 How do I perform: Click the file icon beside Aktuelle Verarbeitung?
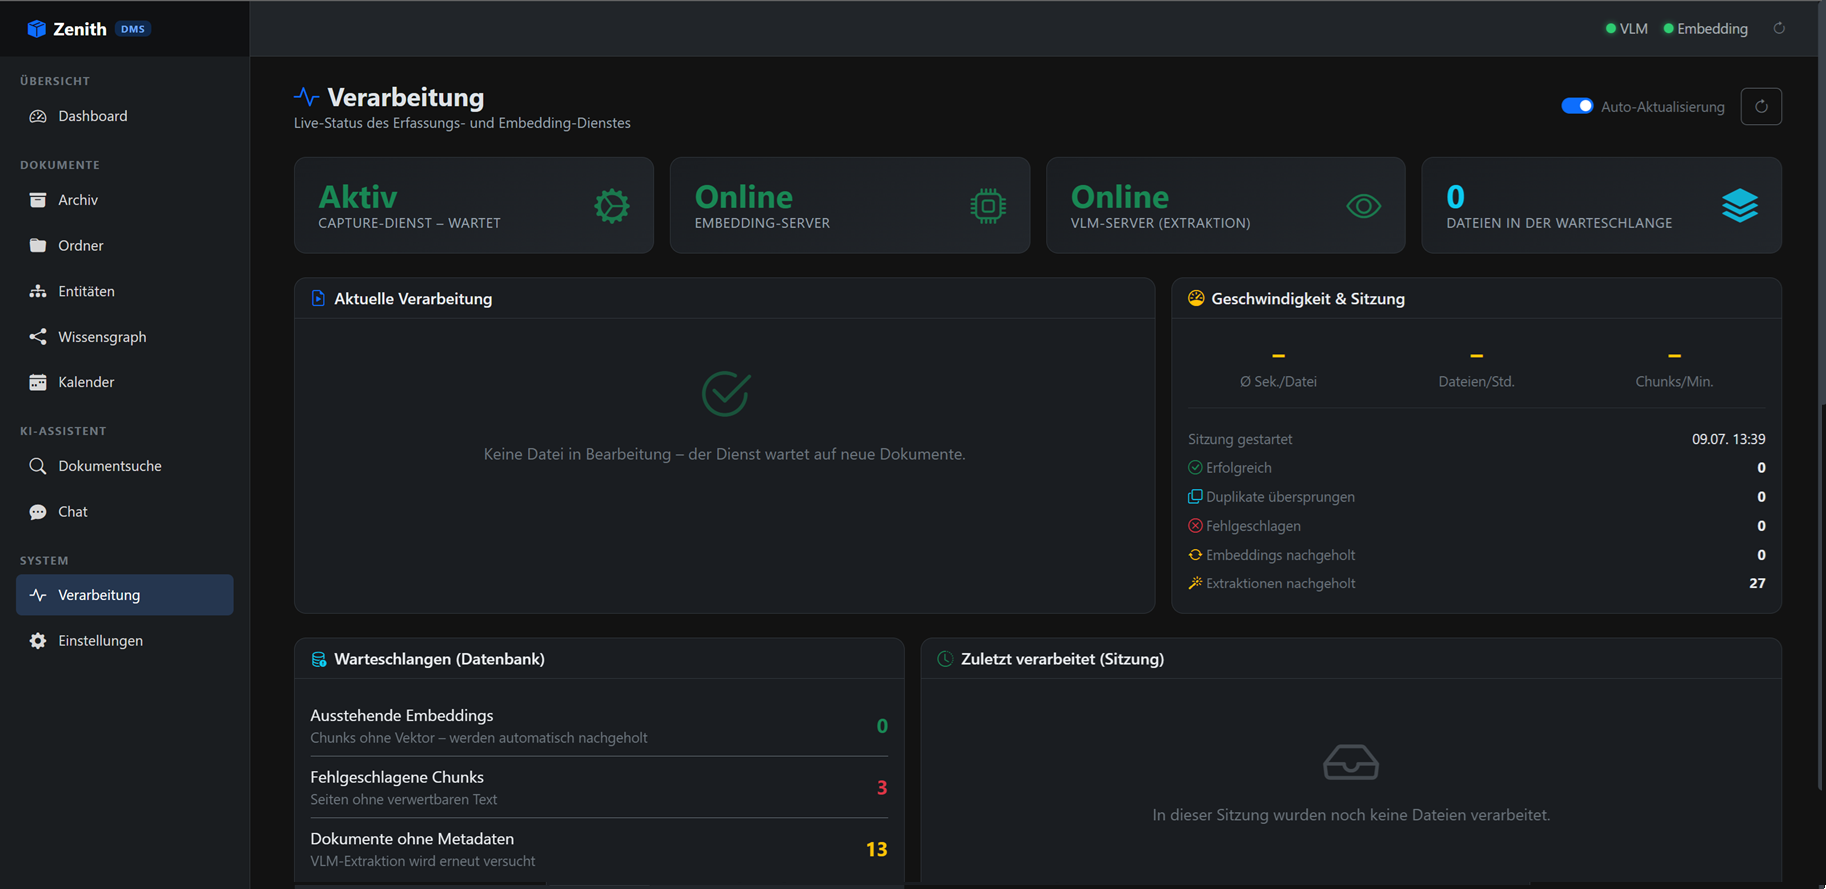point(318,298)
